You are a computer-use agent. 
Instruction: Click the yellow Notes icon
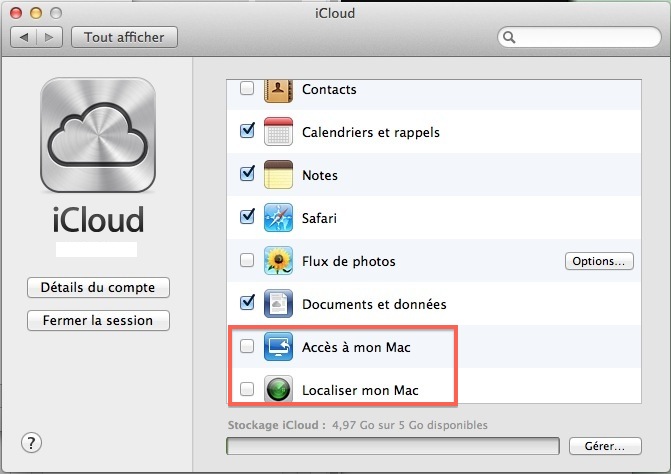277,175
